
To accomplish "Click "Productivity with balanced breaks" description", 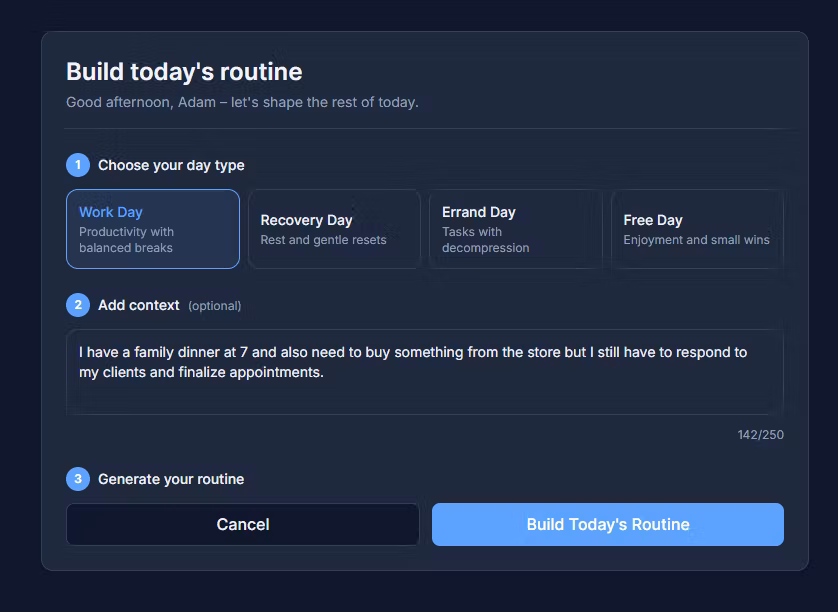I will pos(127,240).
